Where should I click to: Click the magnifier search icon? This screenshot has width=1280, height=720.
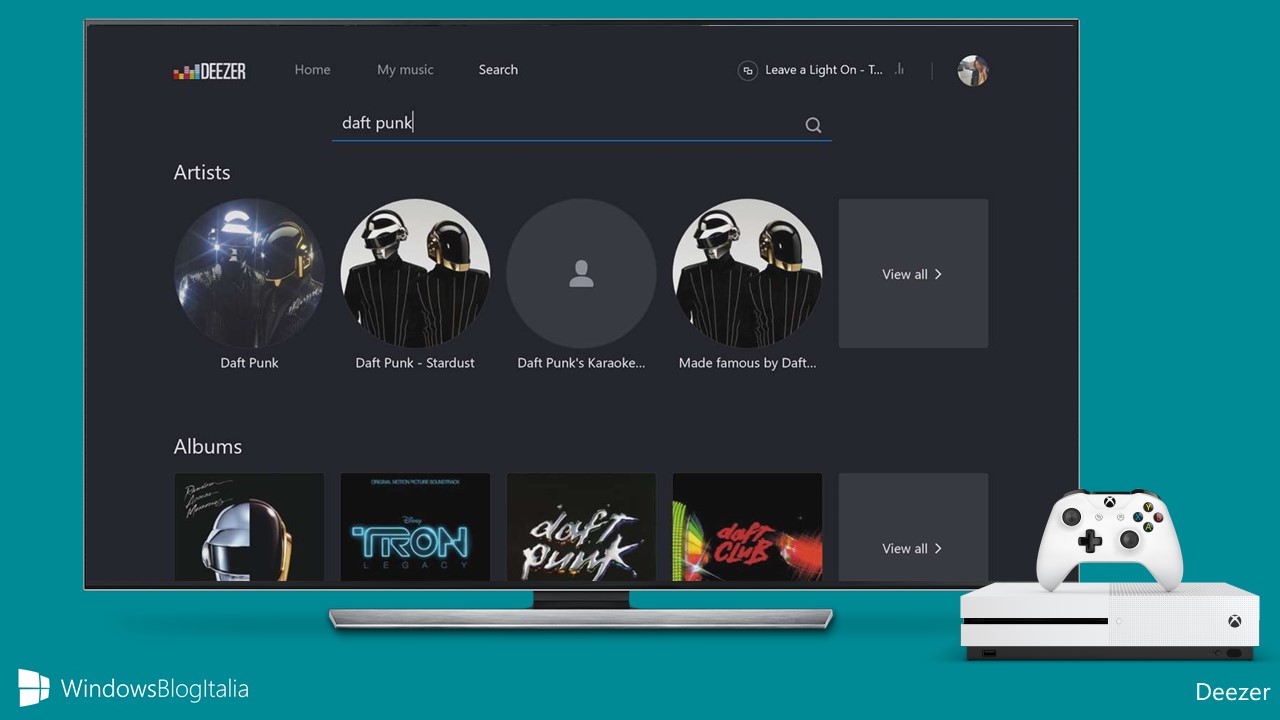[813, 125]
